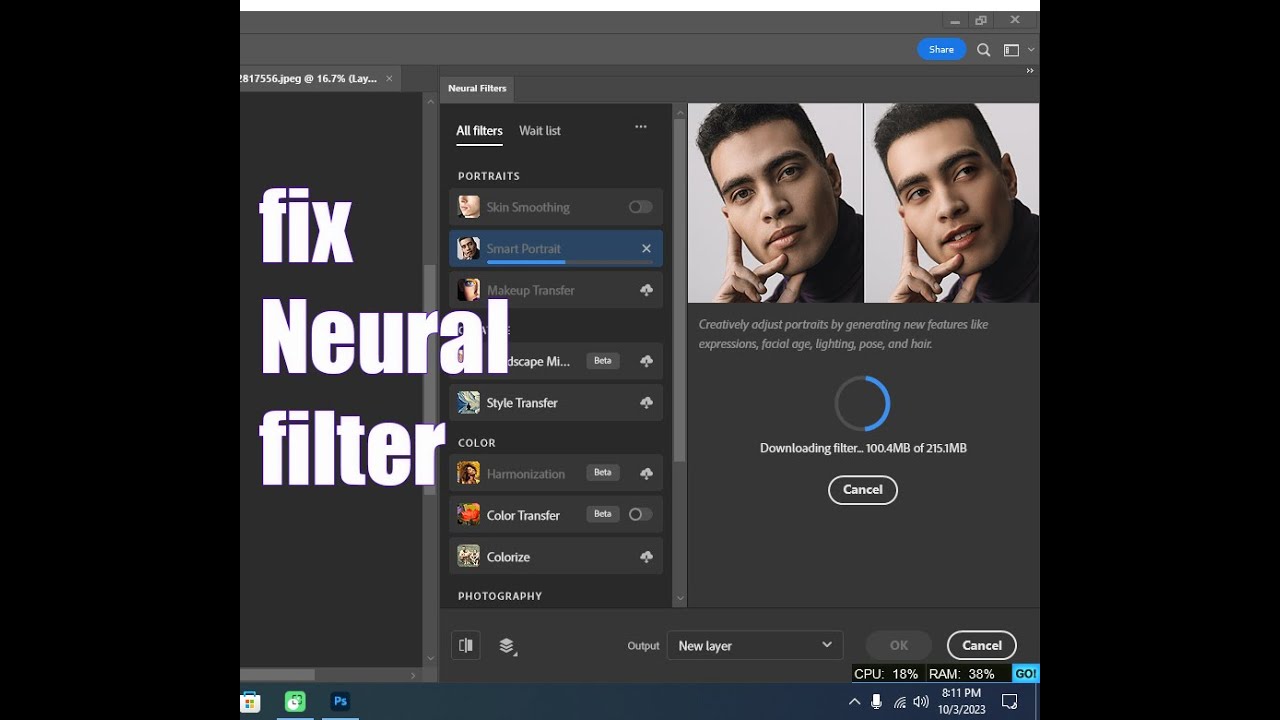Click the Share button
This screenshot has width=1280, height=720.
click(941, 50)
